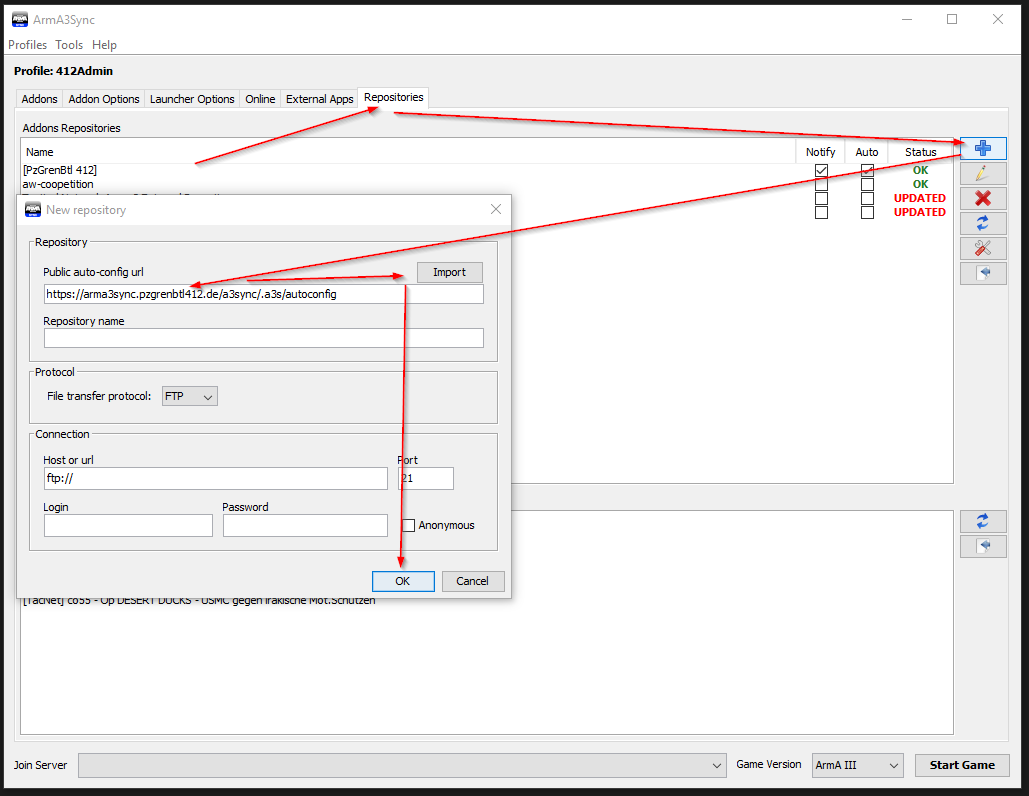The width and height of the screenshot is (1029, 796).
Task: Click page-arrow icon beside the repositories list
Action: (982, 273)
